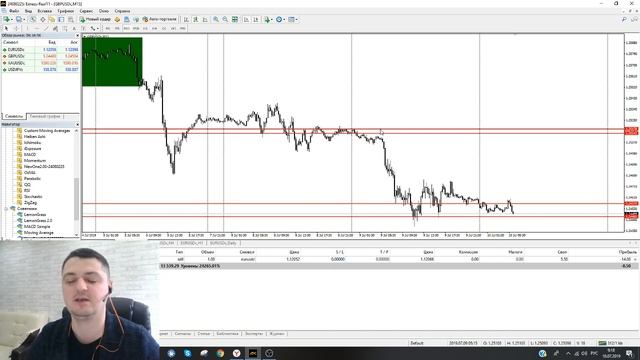Click the Новый ордер button
Screen dimensions: 640x360
click(95, 19)
